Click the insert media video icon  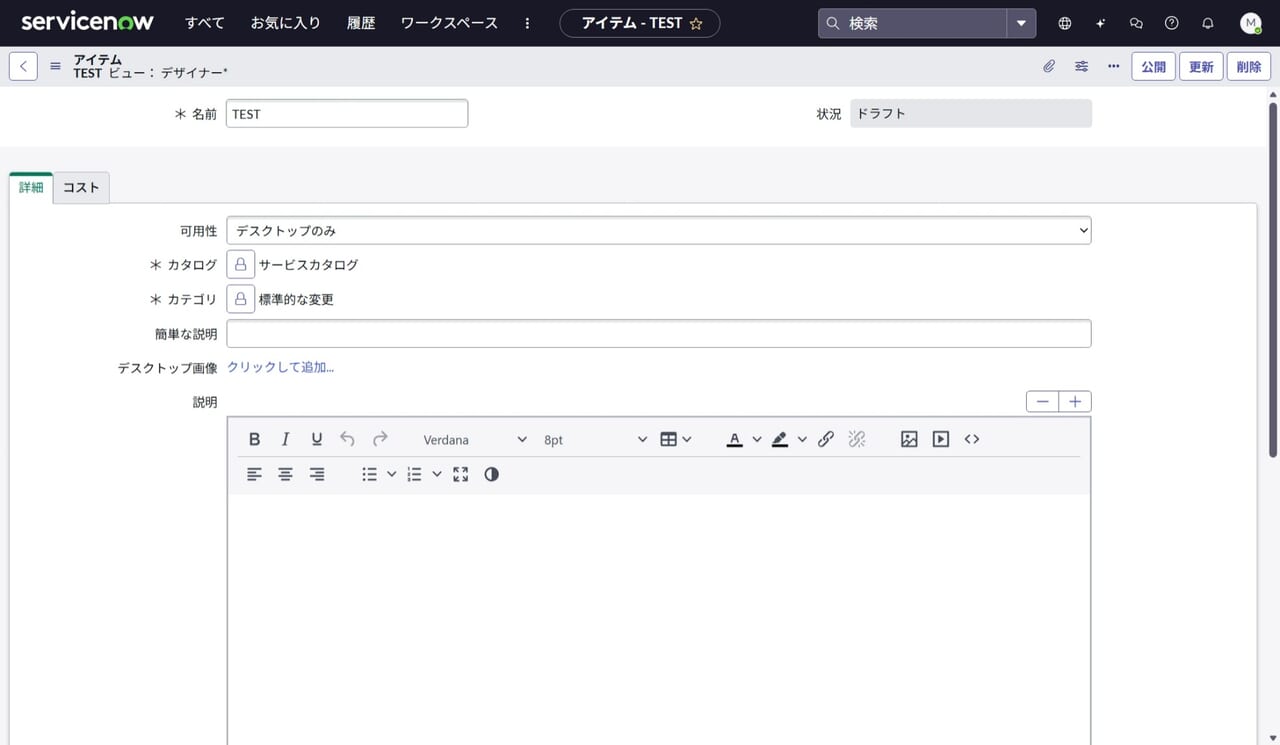pos(940,439)
